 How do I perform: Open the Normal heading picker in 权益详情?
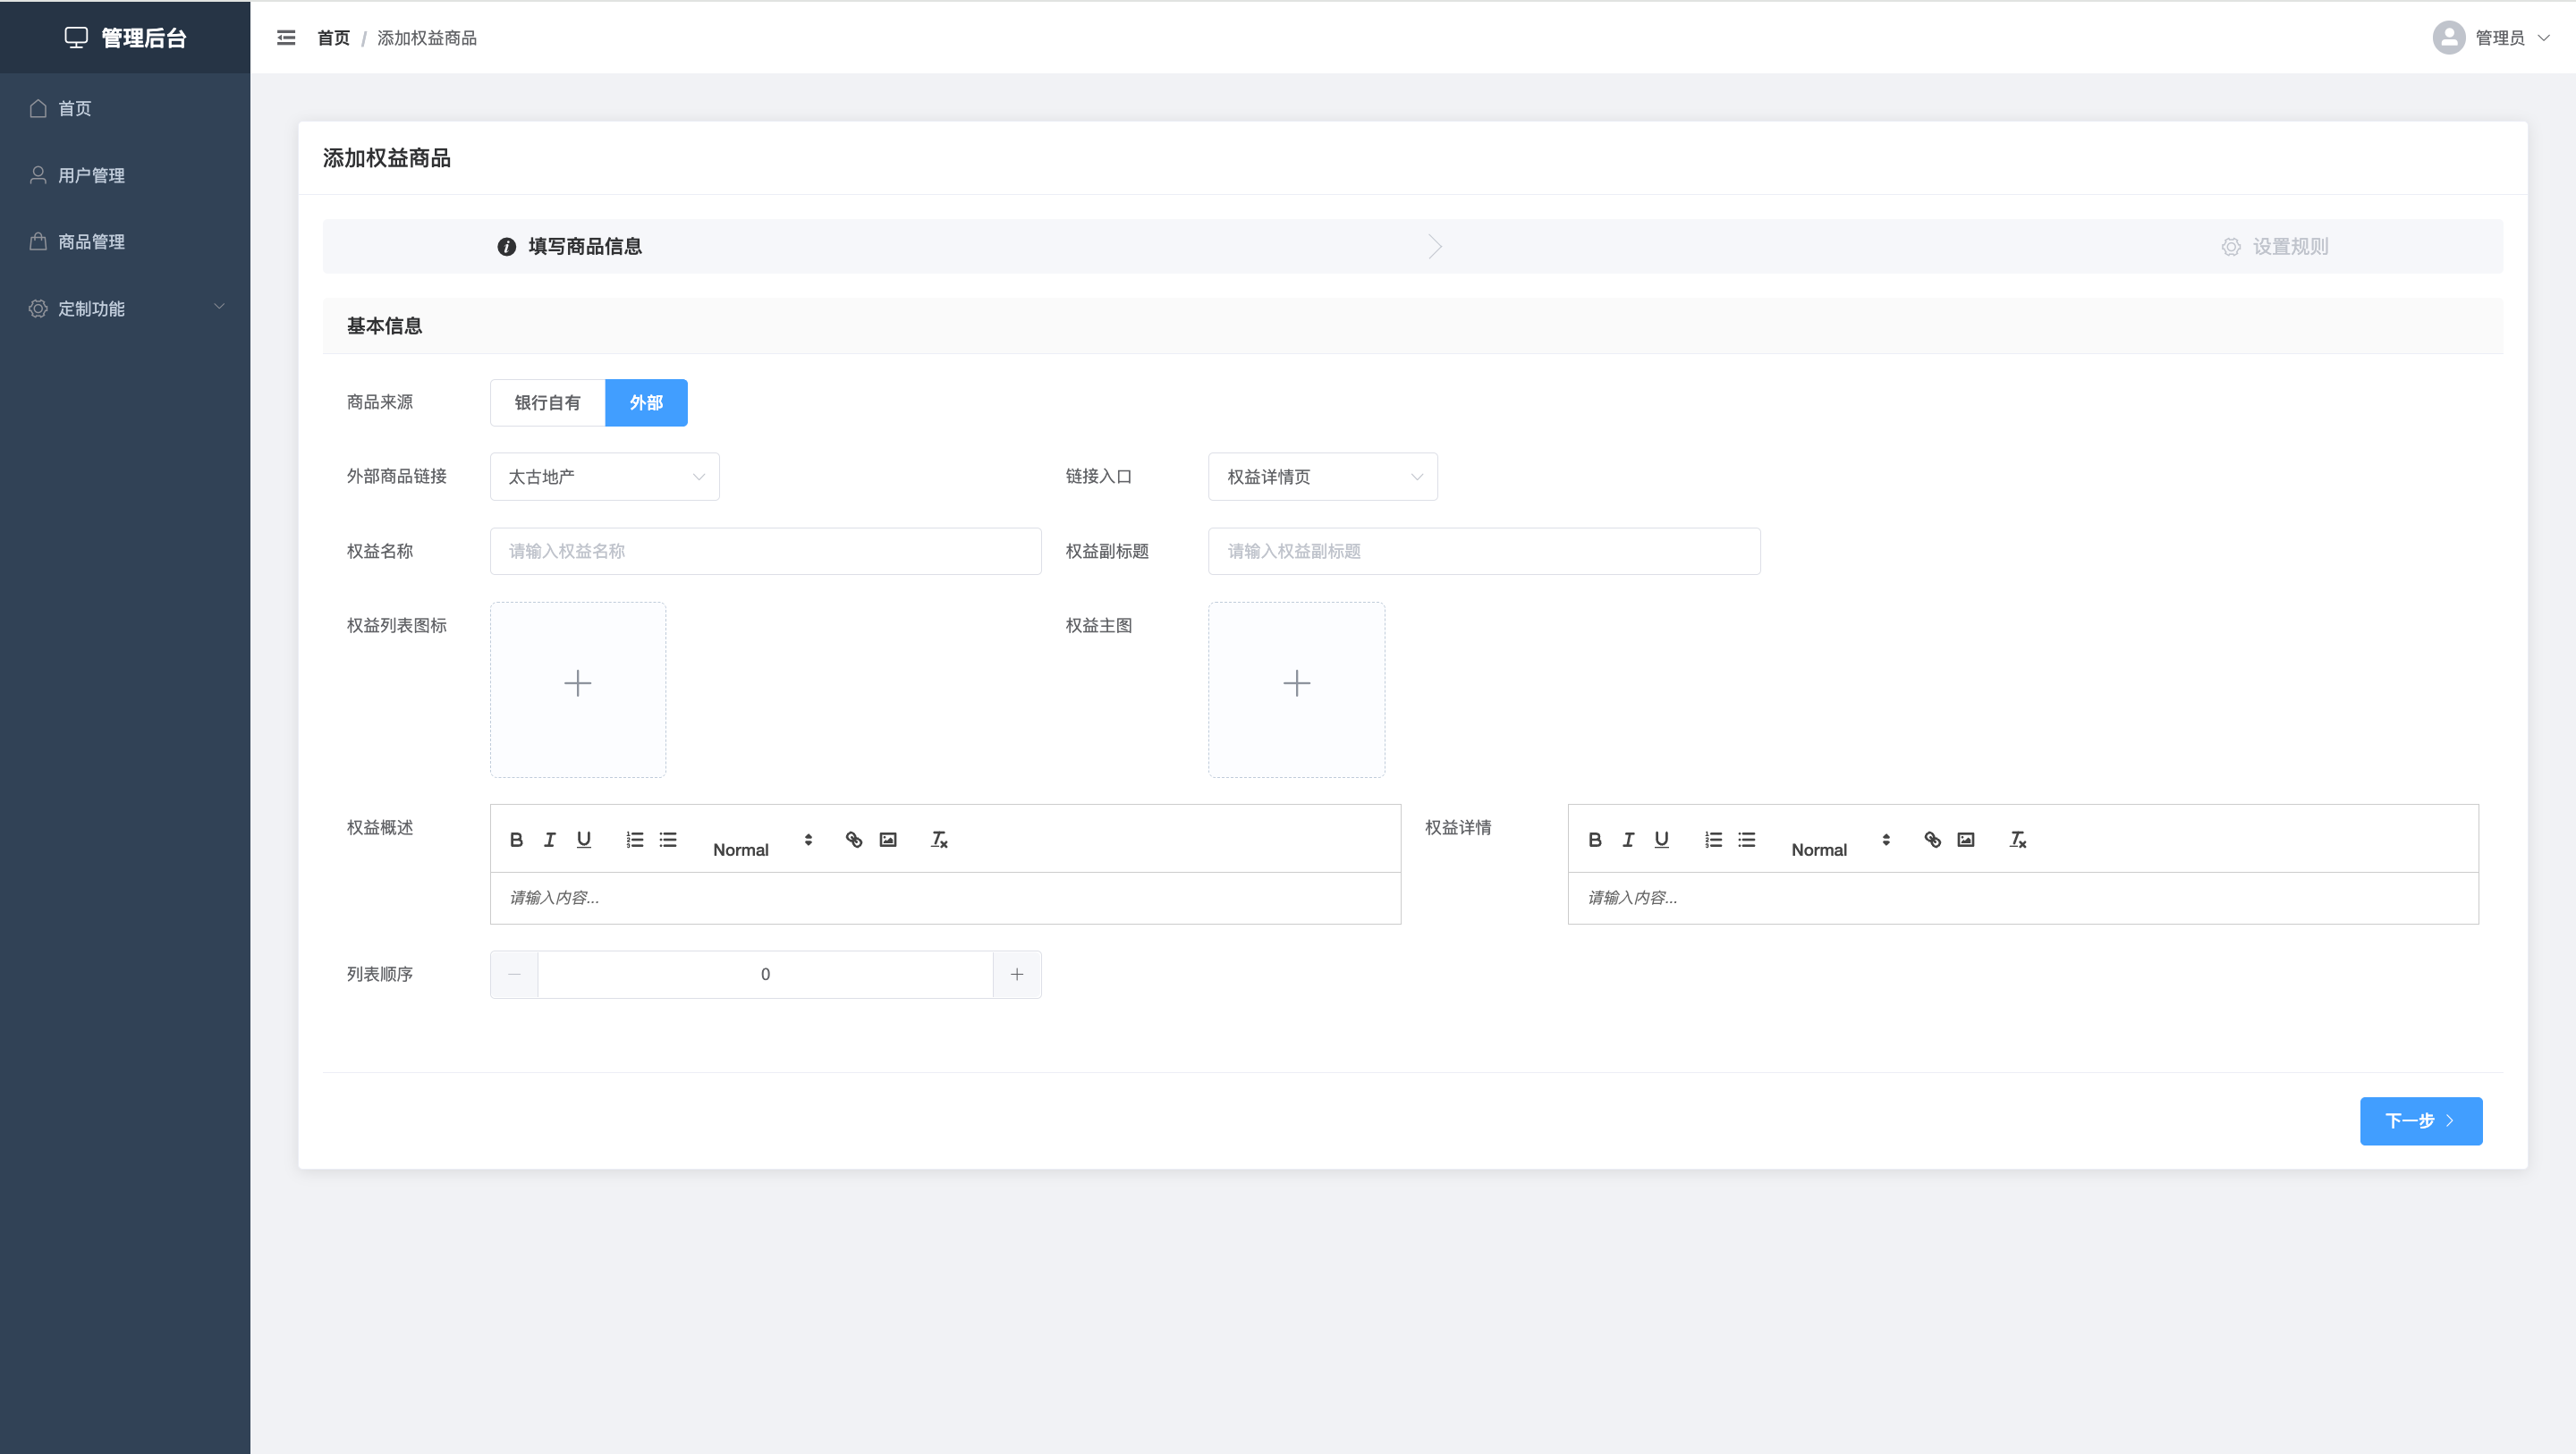(x=1841, y=840)
